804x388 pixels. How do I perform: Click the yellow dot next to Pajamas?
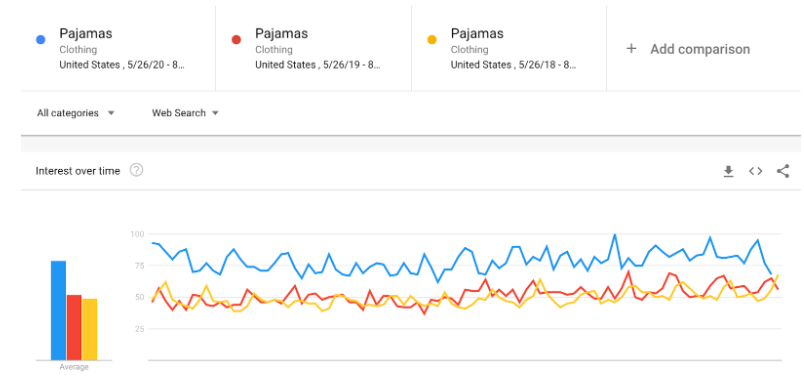pyautogui.click(x=432, y=39)
